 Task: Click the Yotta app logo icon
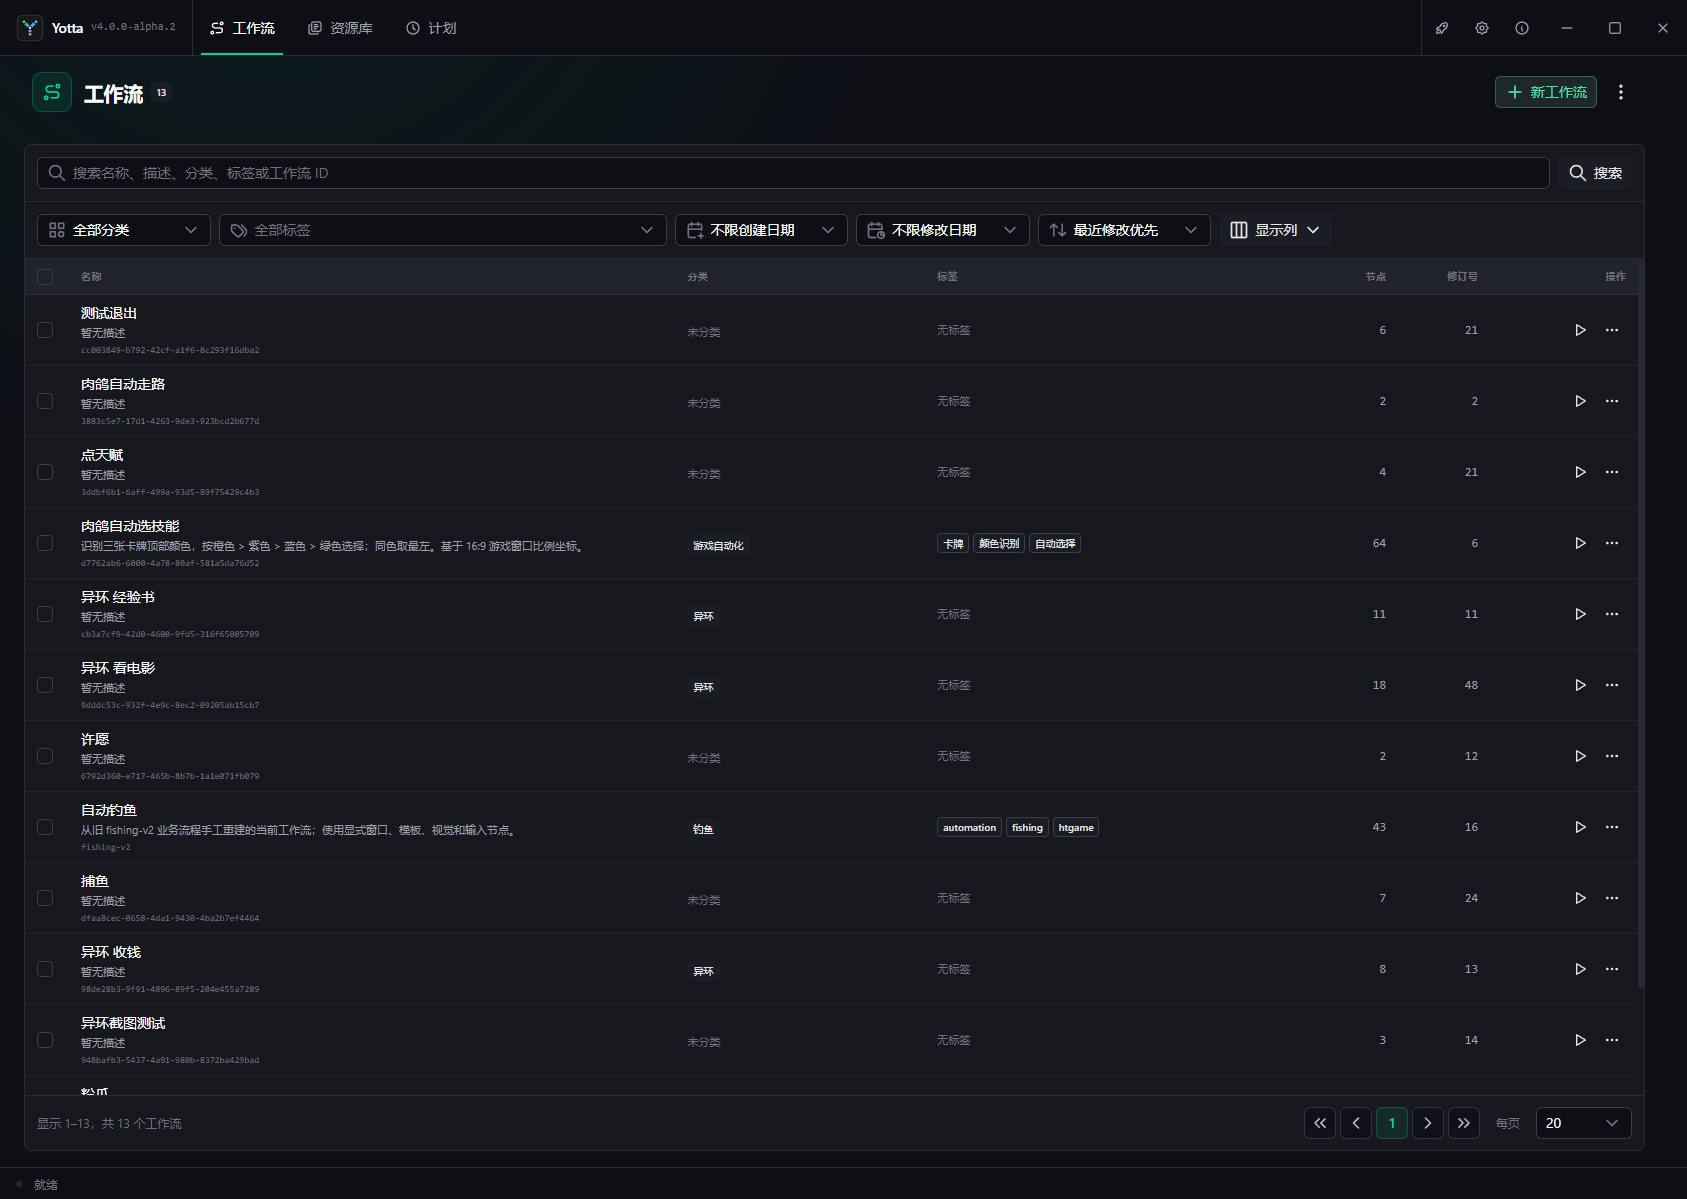(30, 28)
